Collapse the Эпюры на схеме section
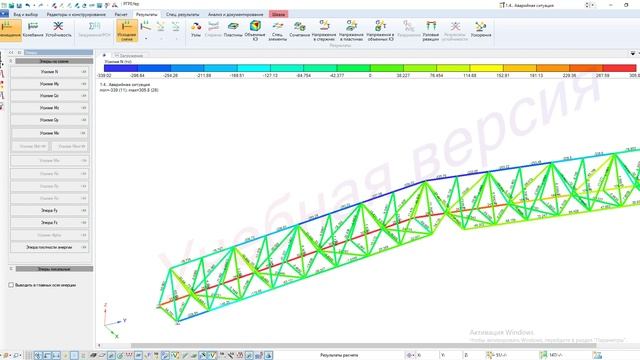The height and width of the screenshot is (360, 640). (x=11, y=61)
